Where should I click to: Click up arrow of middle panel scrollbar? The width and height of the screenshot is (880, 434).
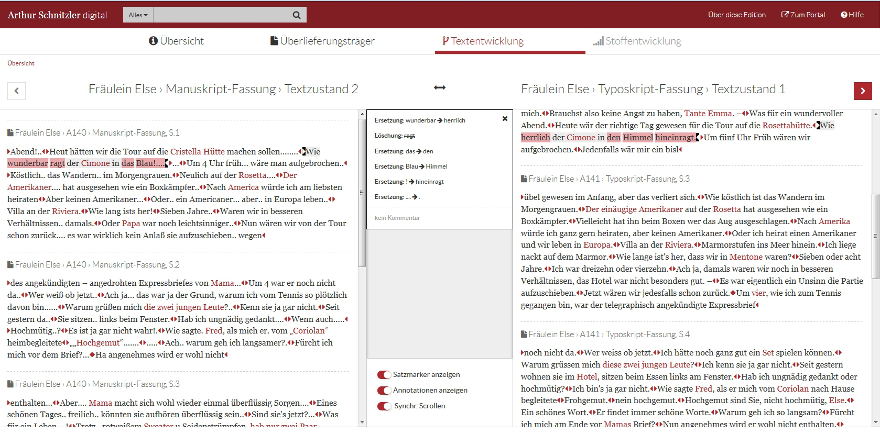[x=362, y=113]
